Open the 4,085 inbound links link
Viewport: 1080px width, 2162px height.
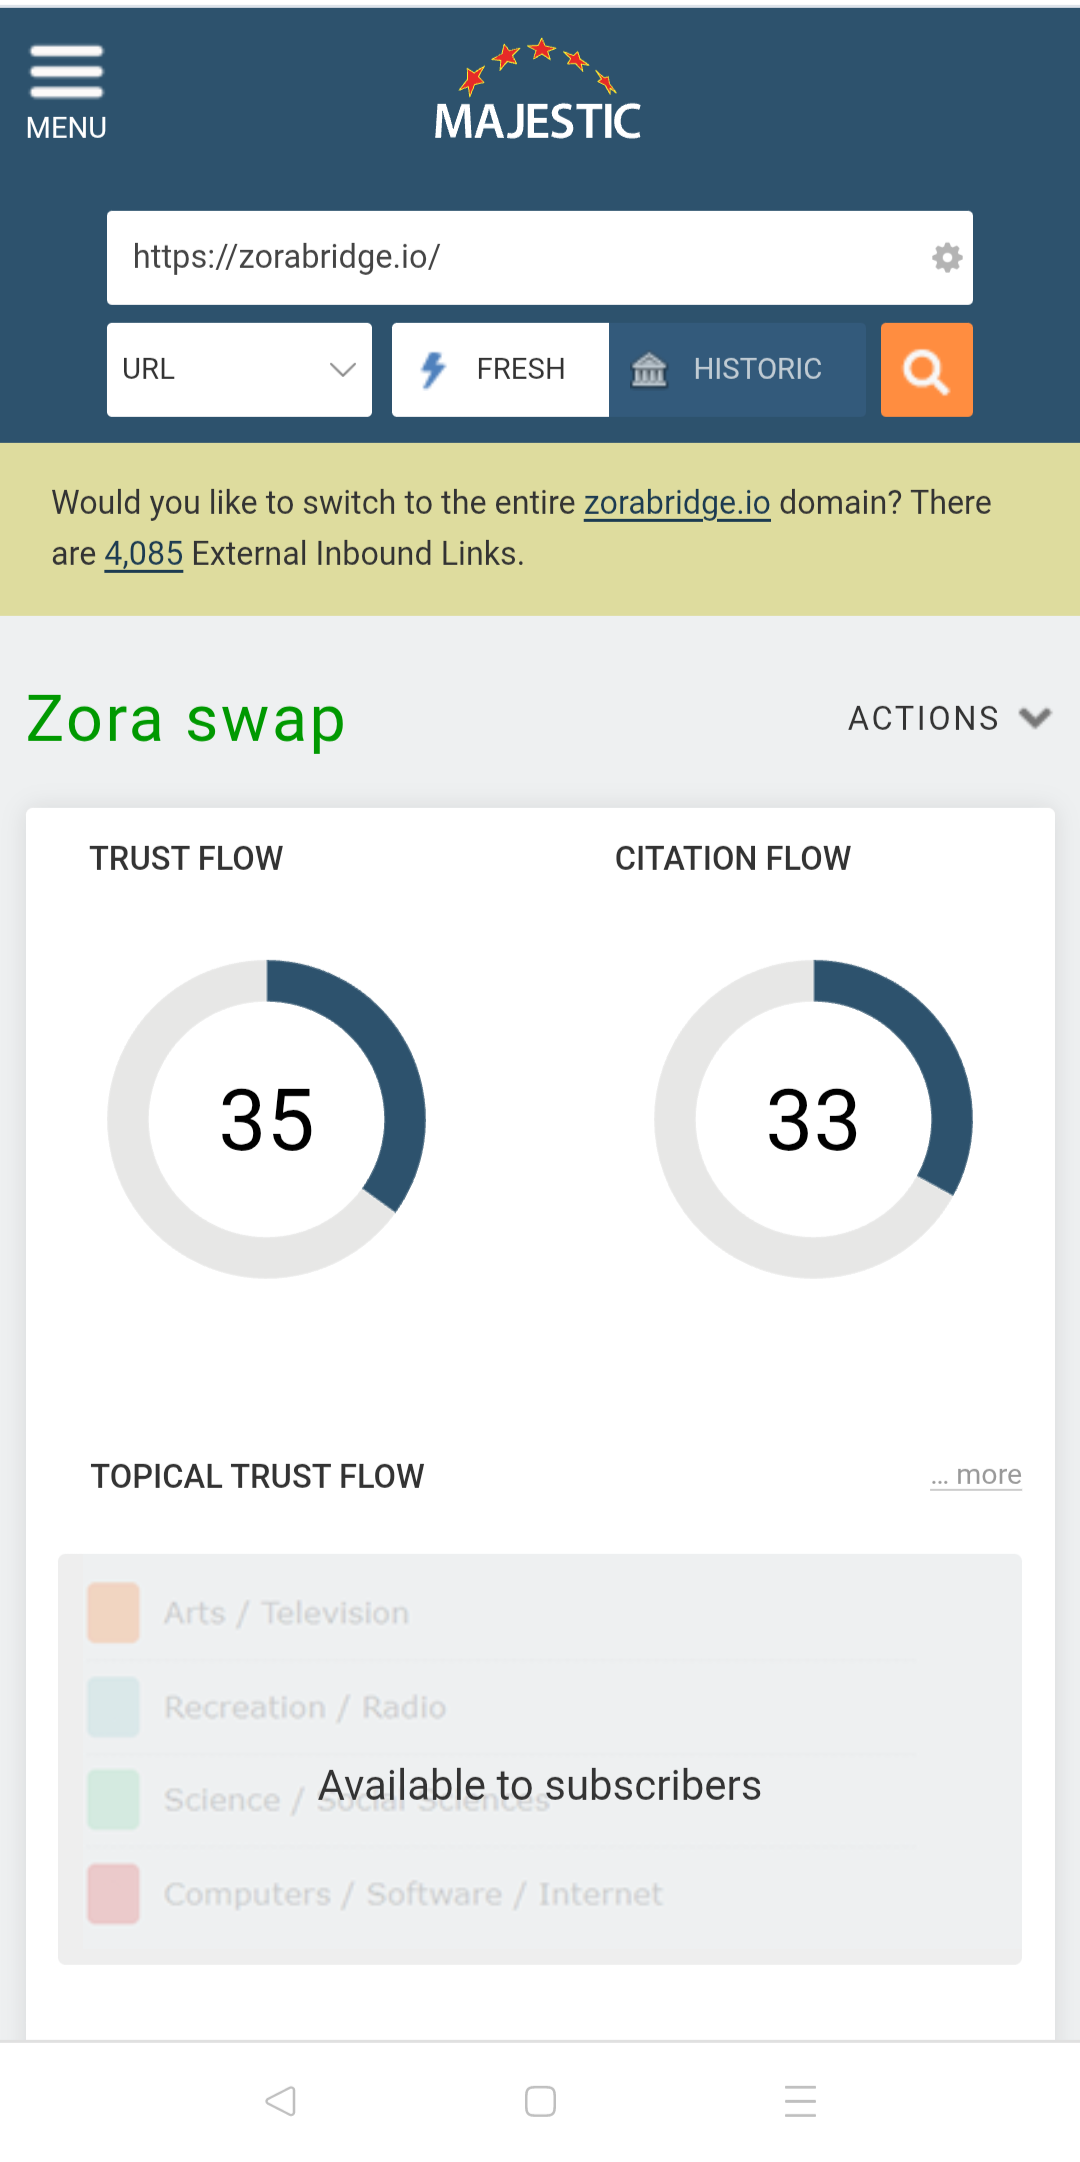pyautogui.click(x=144, y=554)
